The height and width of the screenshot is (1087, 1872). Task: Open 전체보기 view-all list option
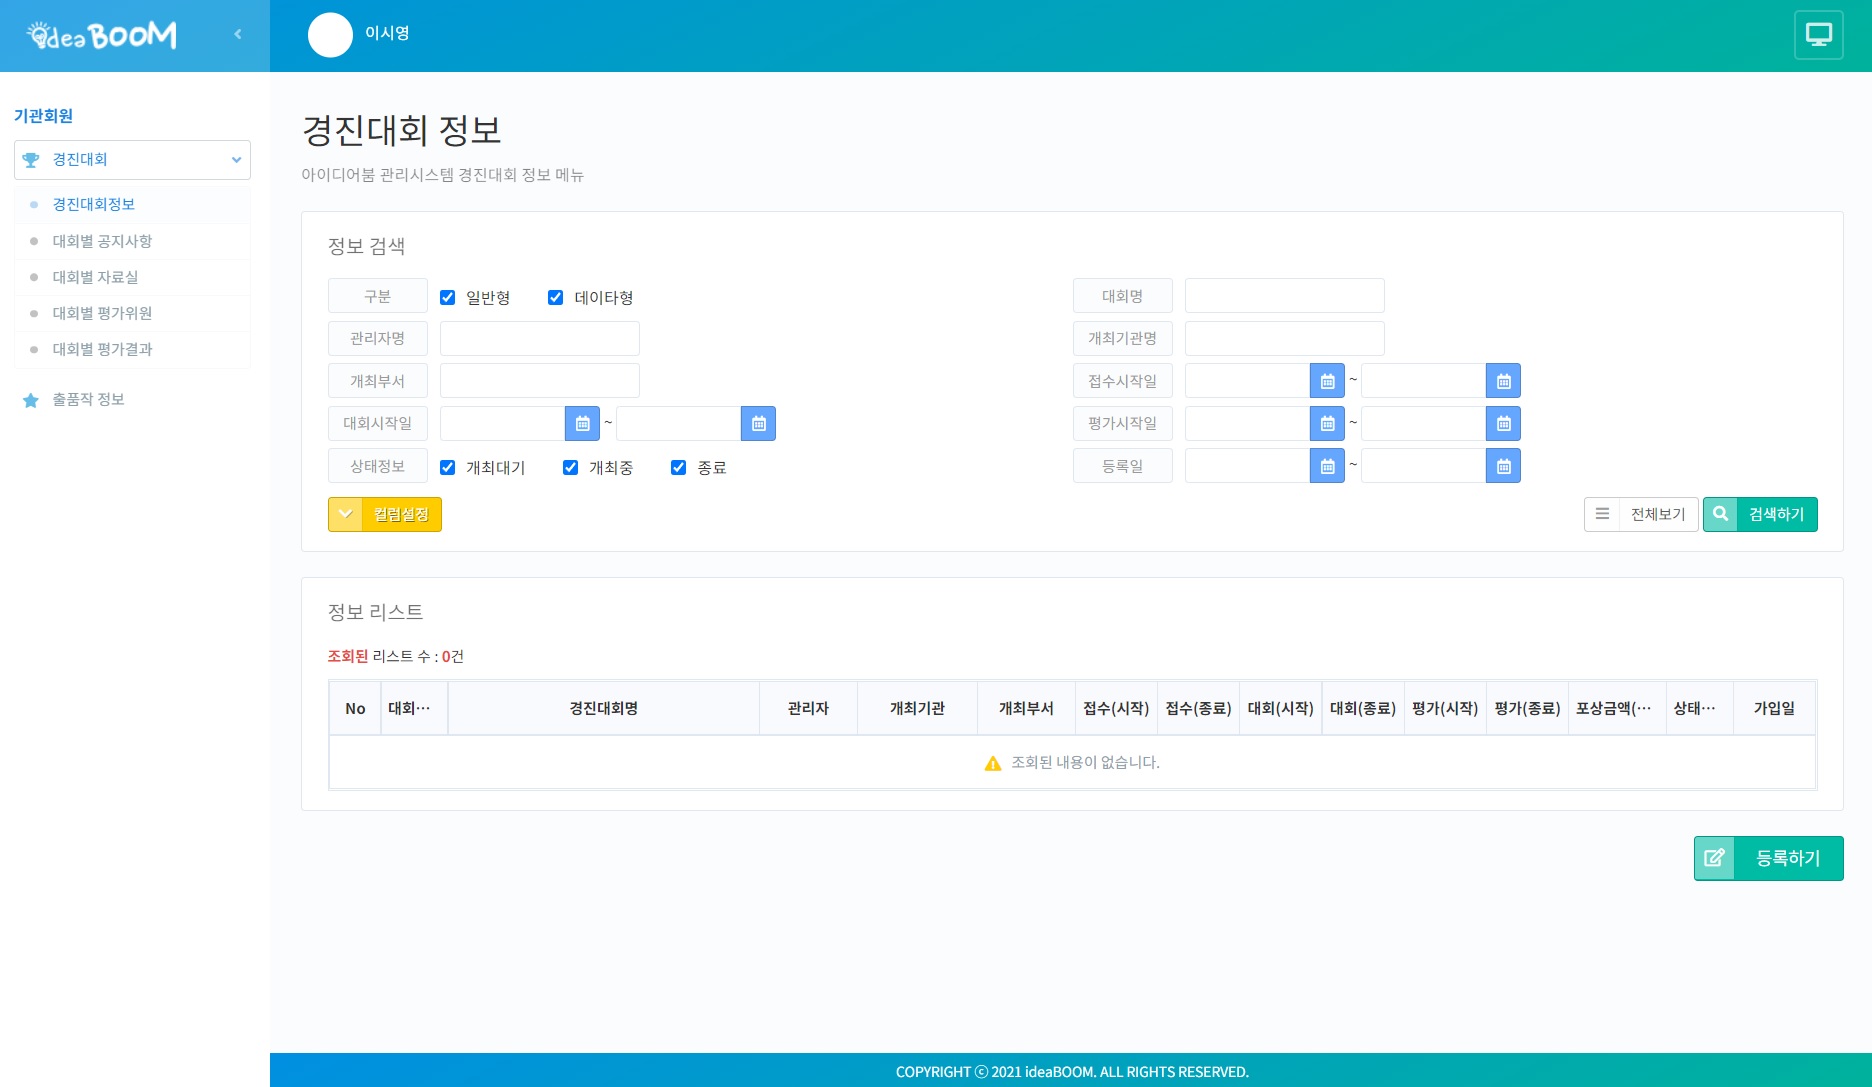click(1641, 515)
